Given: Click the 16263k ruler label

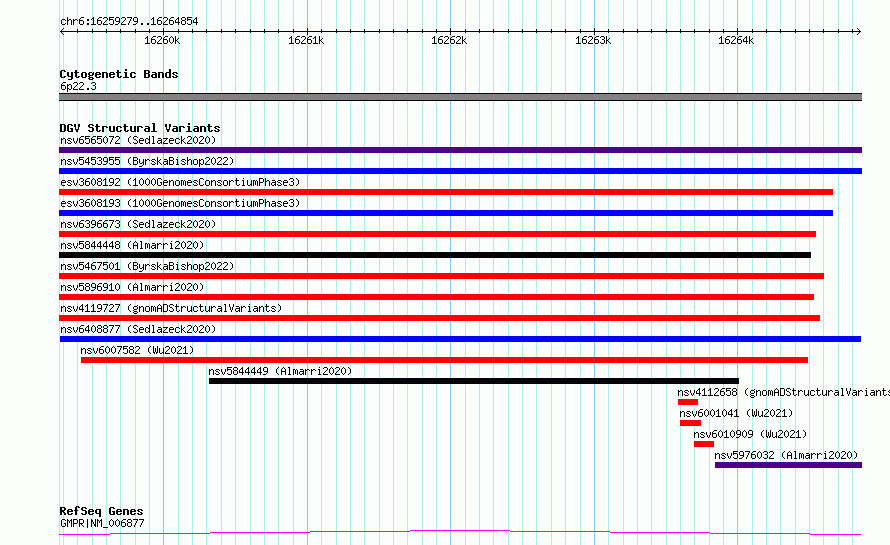Looking at the screenshot, I should coord(593,40).
